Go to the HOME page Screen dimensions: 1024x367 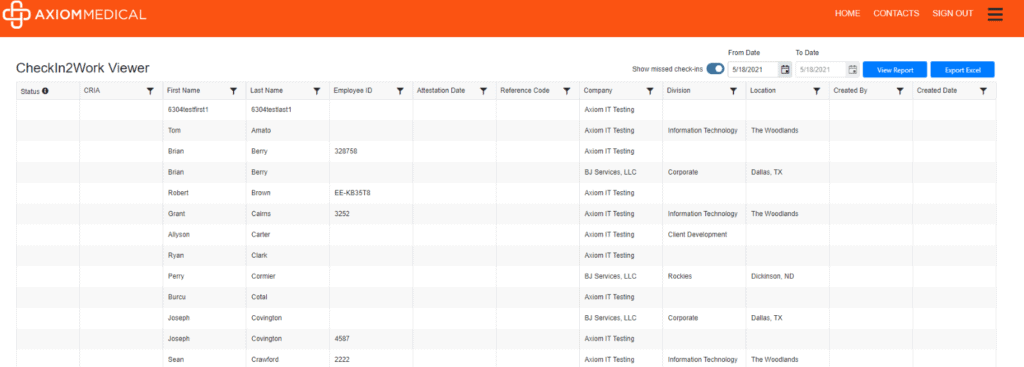click(848, 13)
